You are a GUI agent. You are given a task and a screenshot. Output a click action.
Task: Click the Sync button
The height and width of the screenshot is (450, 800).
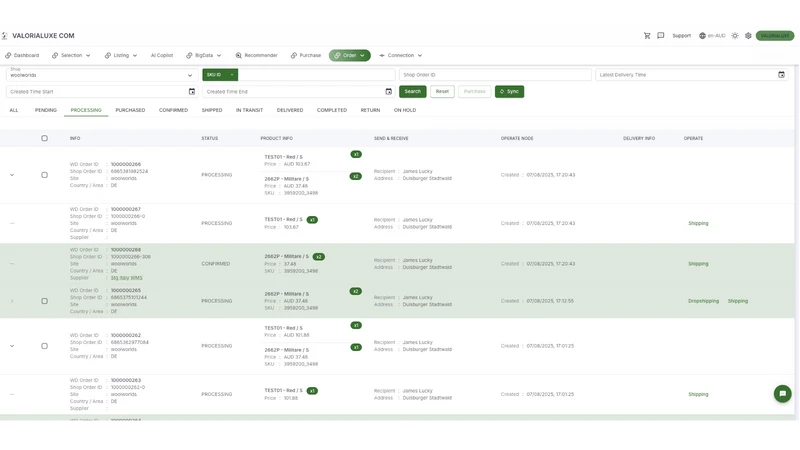[509, 91]
